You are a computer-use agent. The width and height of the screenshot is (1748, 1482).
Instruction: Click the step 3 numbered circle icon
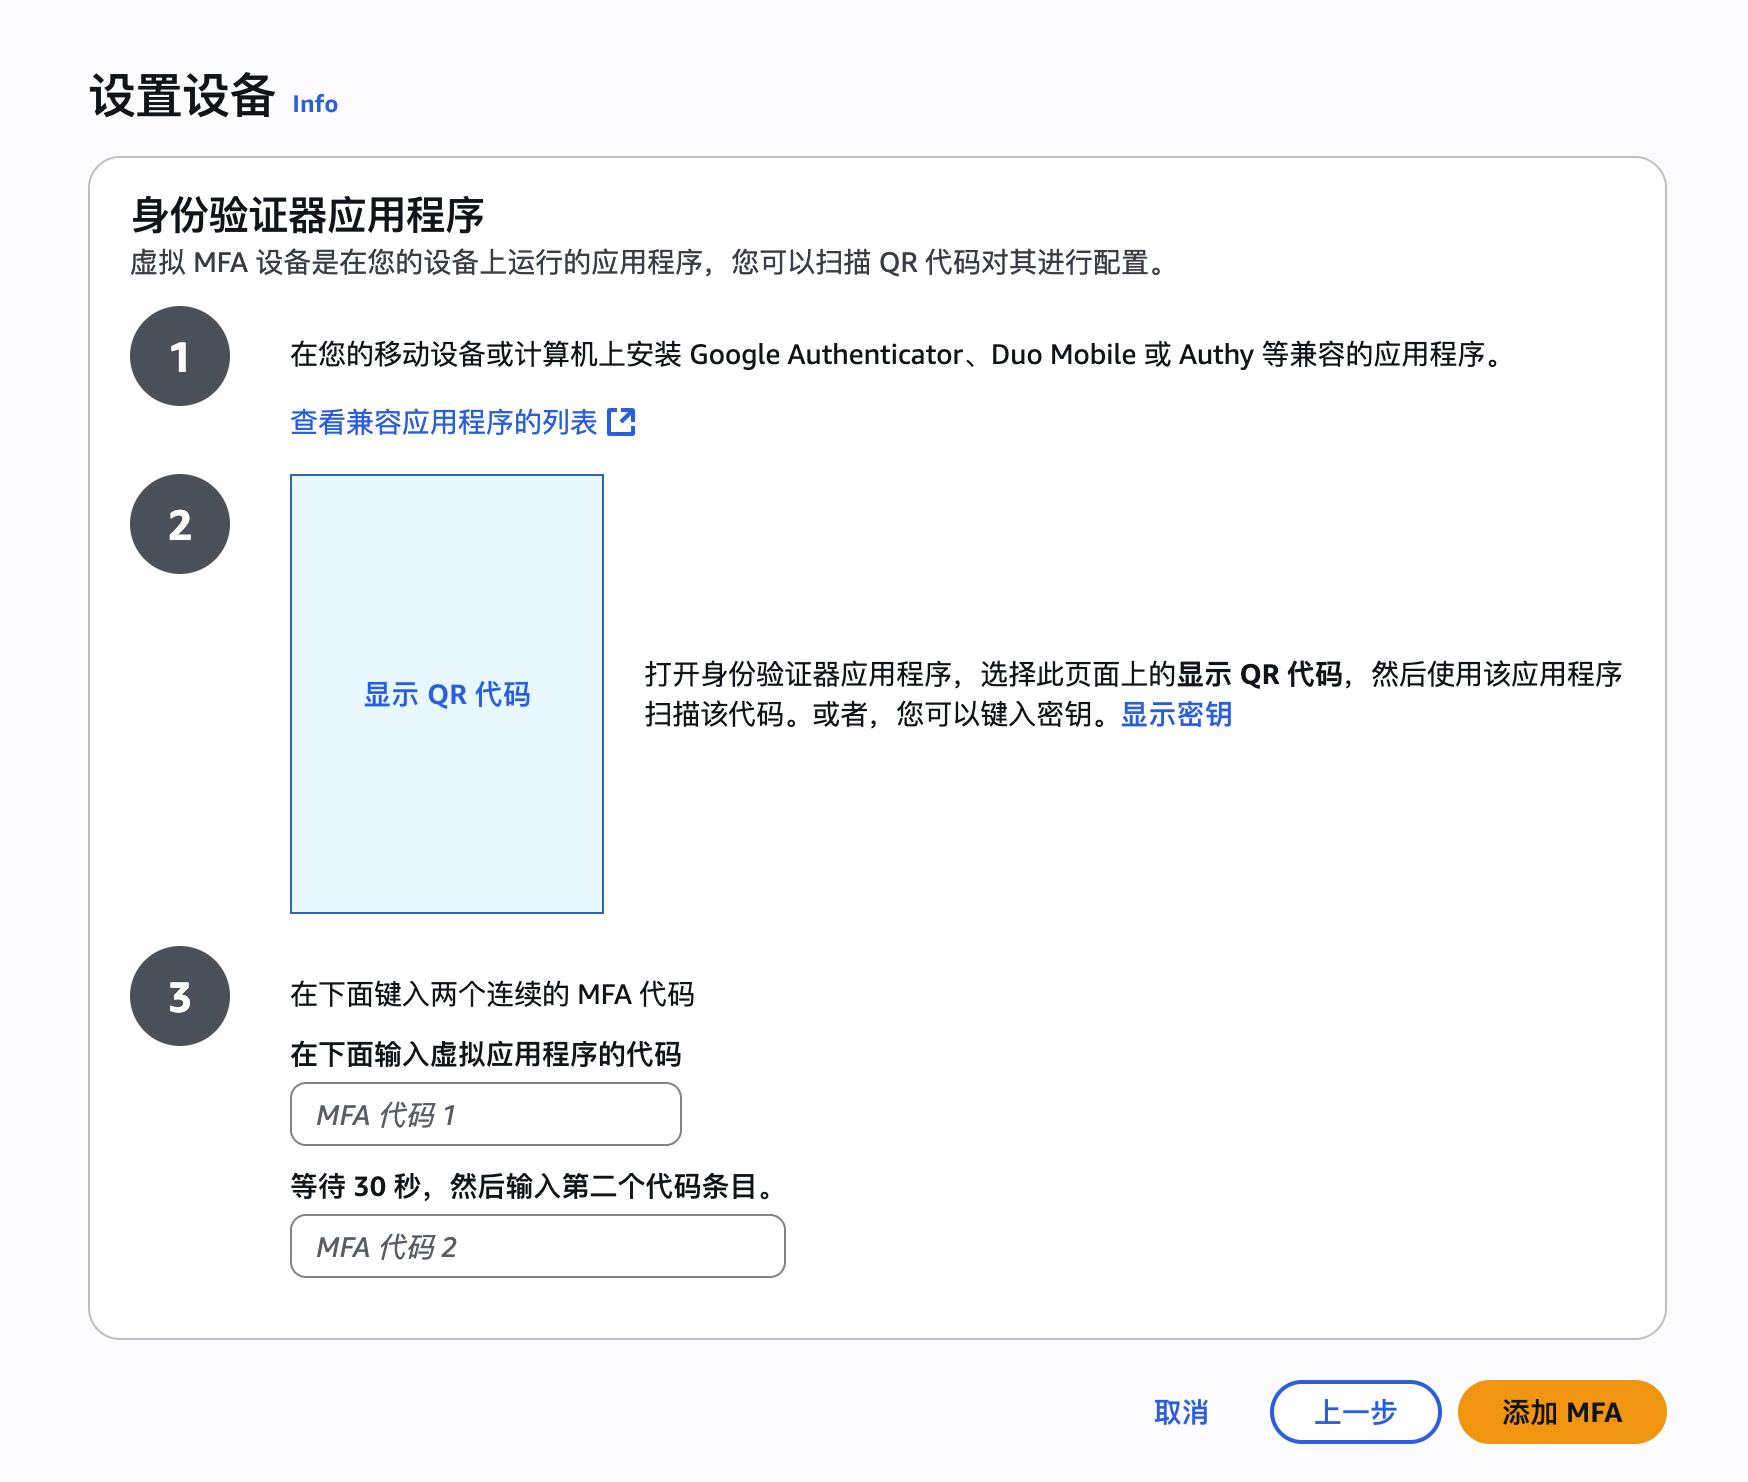(179, 995)
